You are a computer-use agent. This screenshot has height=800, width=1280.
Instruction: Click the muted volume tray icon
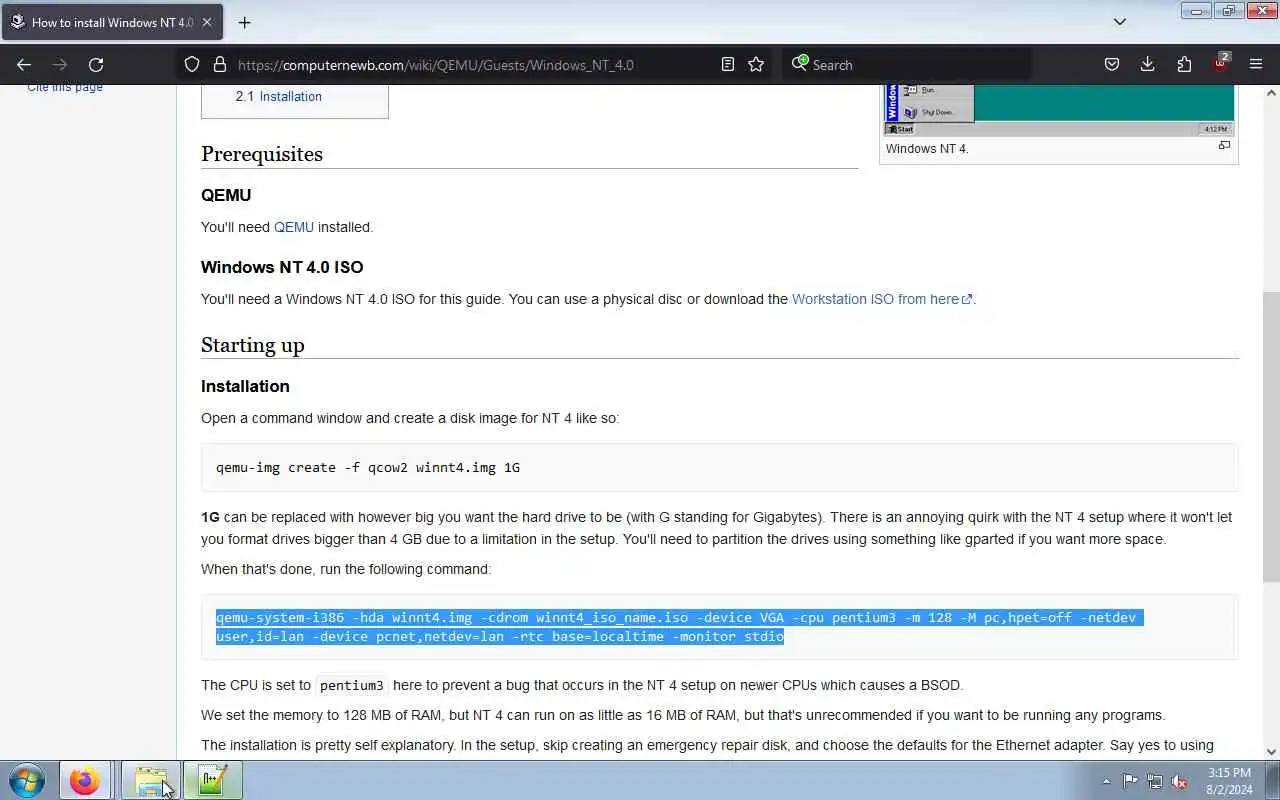click(x=1180, y=782)
